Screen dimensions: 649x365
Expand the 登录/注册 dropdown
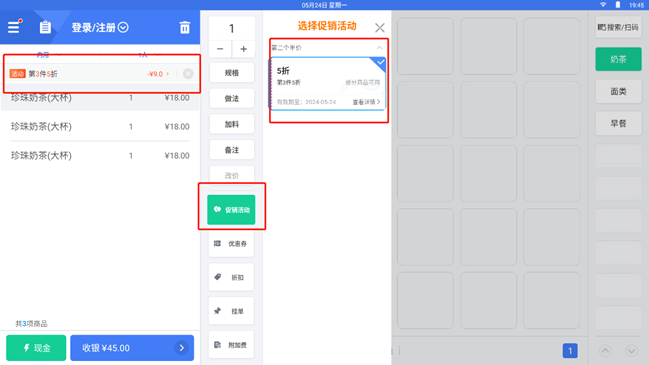click(x=123, y=28)
